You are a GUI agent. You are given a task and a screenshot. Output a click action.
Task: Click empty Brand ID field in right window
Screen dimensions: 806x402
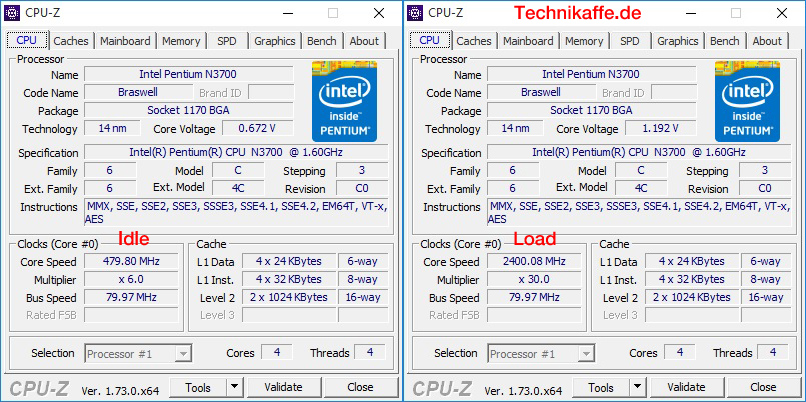pos(674,92)
